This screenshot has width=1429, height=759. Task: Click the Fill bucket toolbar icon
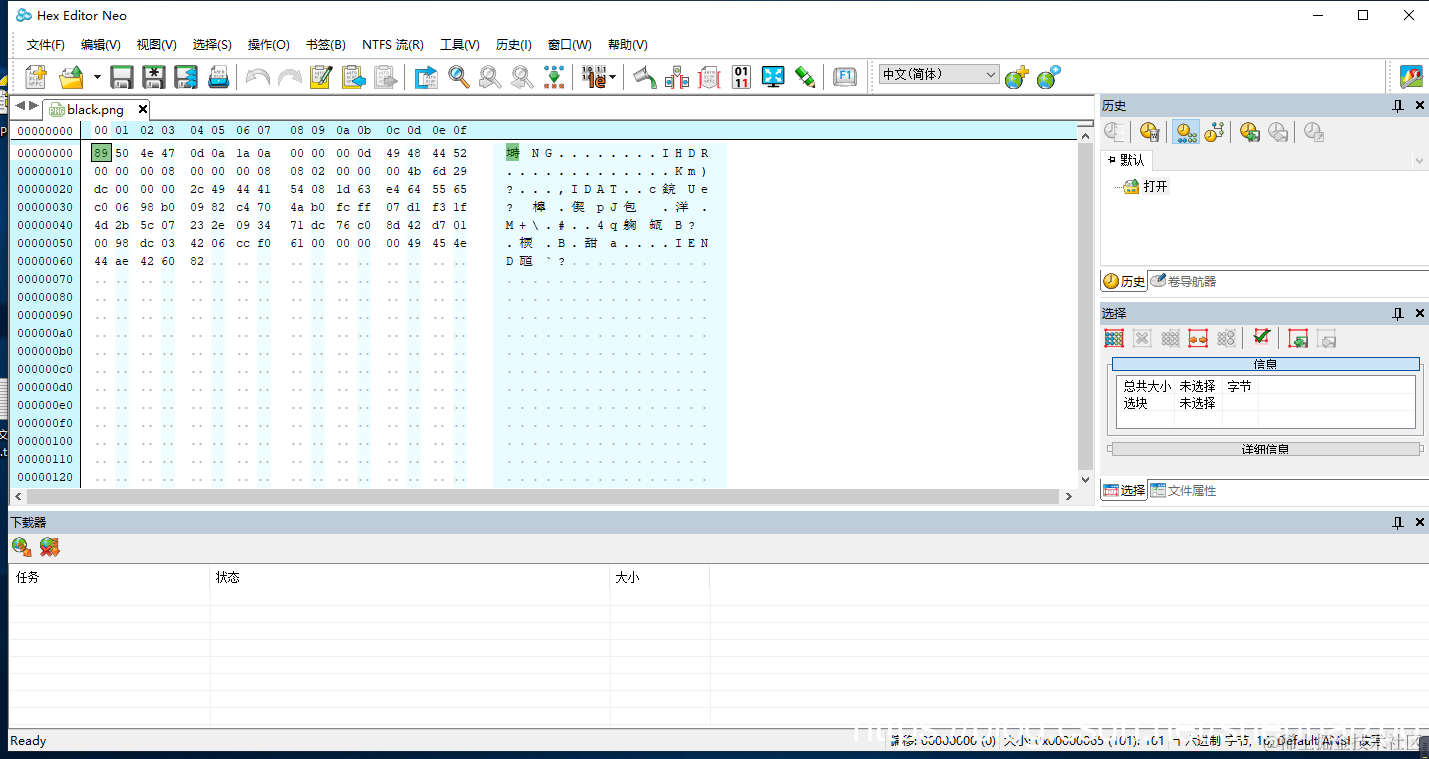(x=645, y=77)
